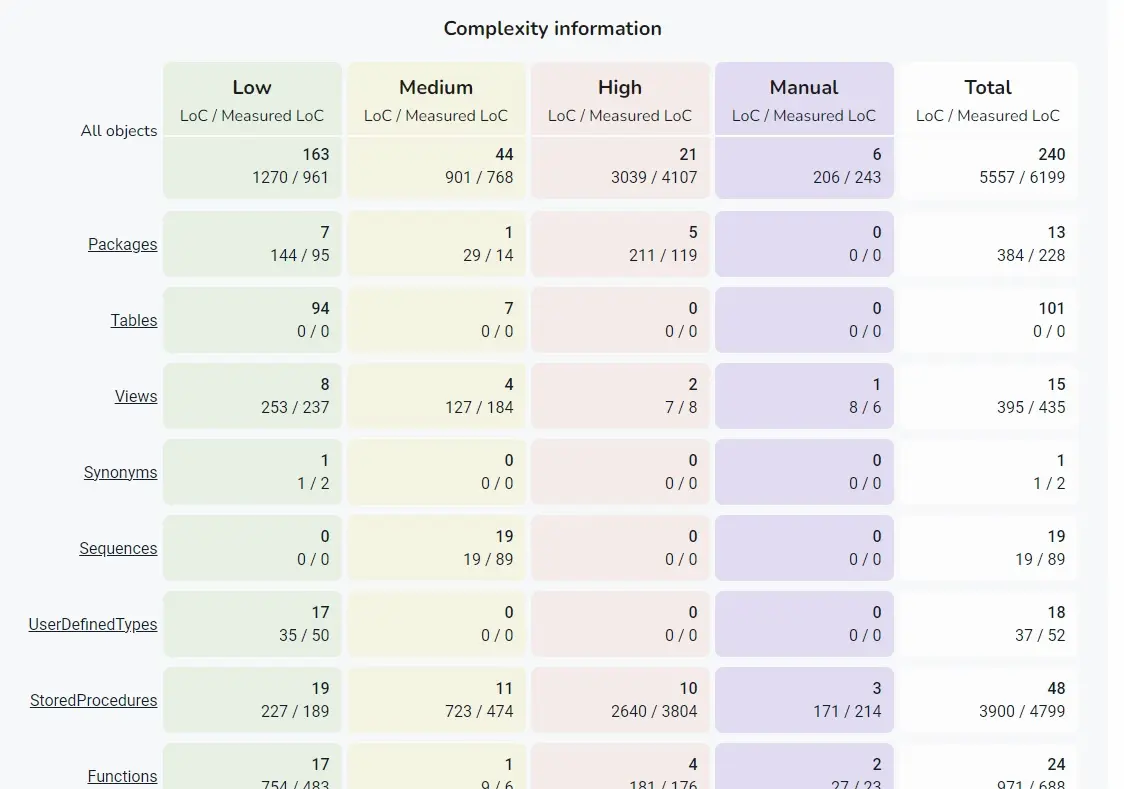Open the Packages link
This screenshot has width=1124, height=789.
point(122,244)
